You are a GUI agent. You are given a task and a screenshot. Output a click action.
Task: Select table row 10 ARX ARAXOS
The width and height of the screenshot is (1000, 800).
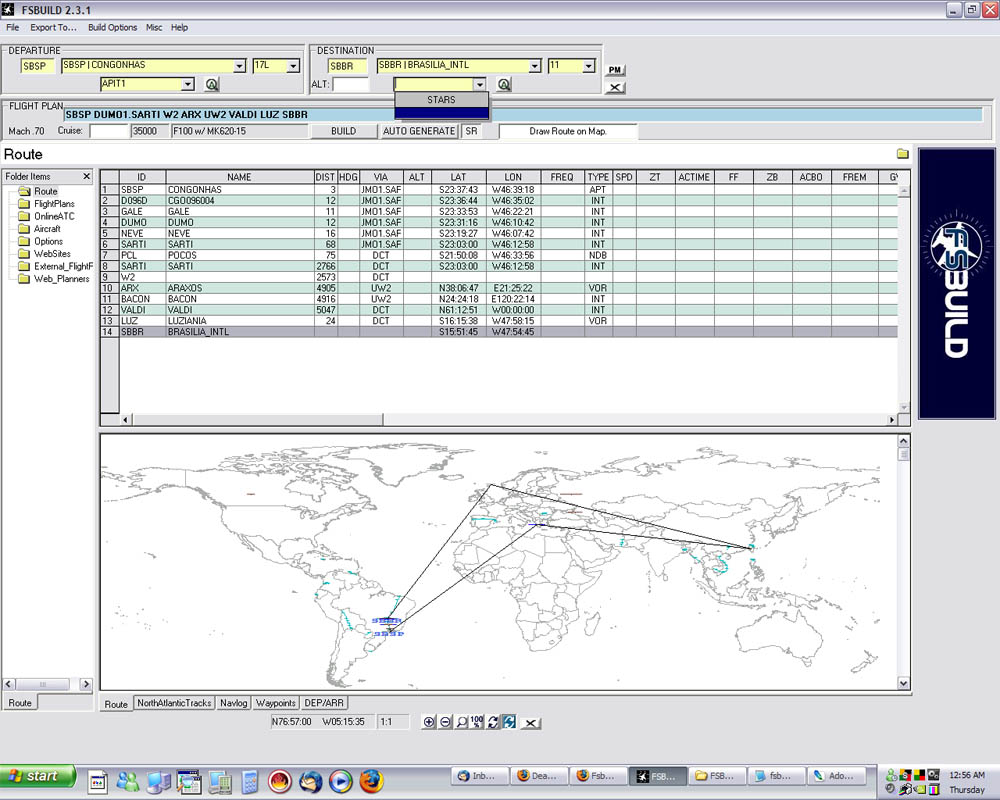click(499, 288)
